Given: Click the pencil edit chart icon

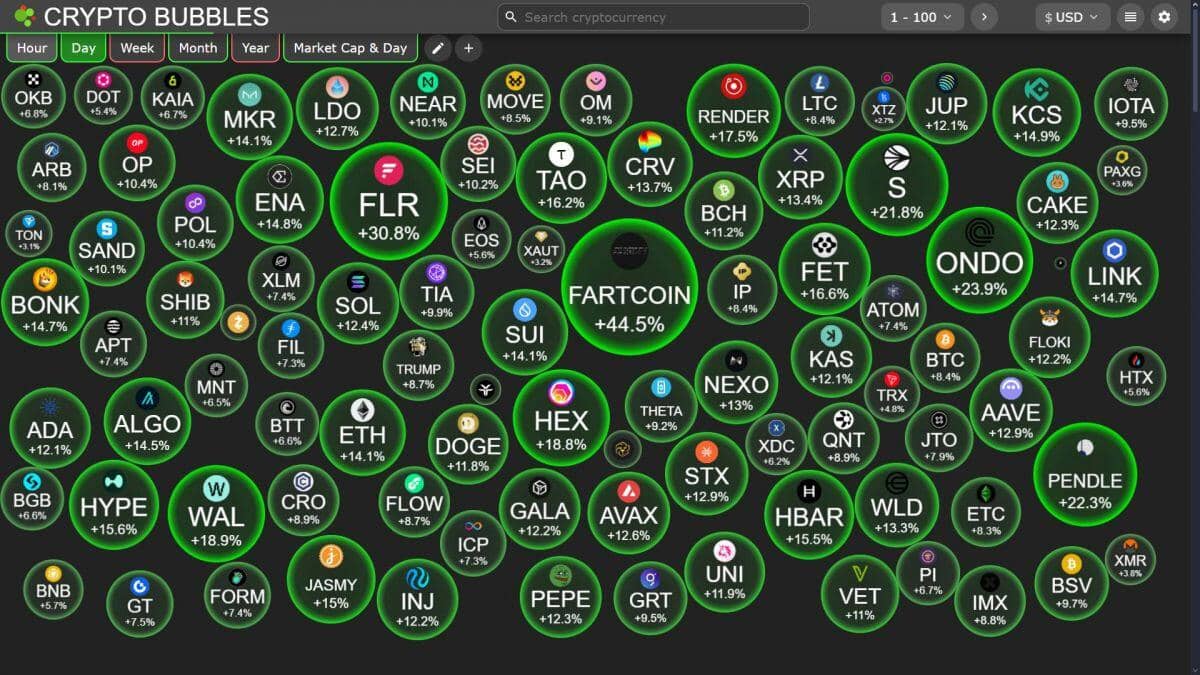Looking at the screenshot, I should 438,48.
